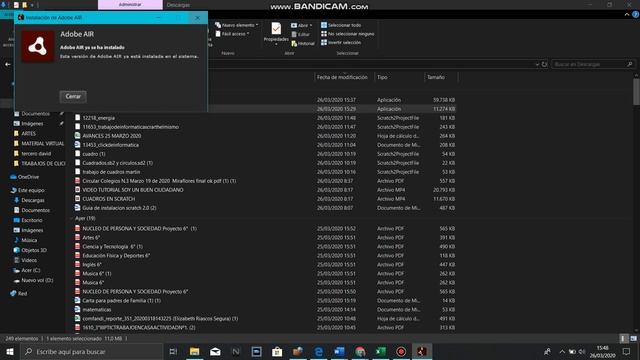This screenshot has height=360, width=640.
Task: Open File Explorer from the taskbar
Action: tap(194, 351)
